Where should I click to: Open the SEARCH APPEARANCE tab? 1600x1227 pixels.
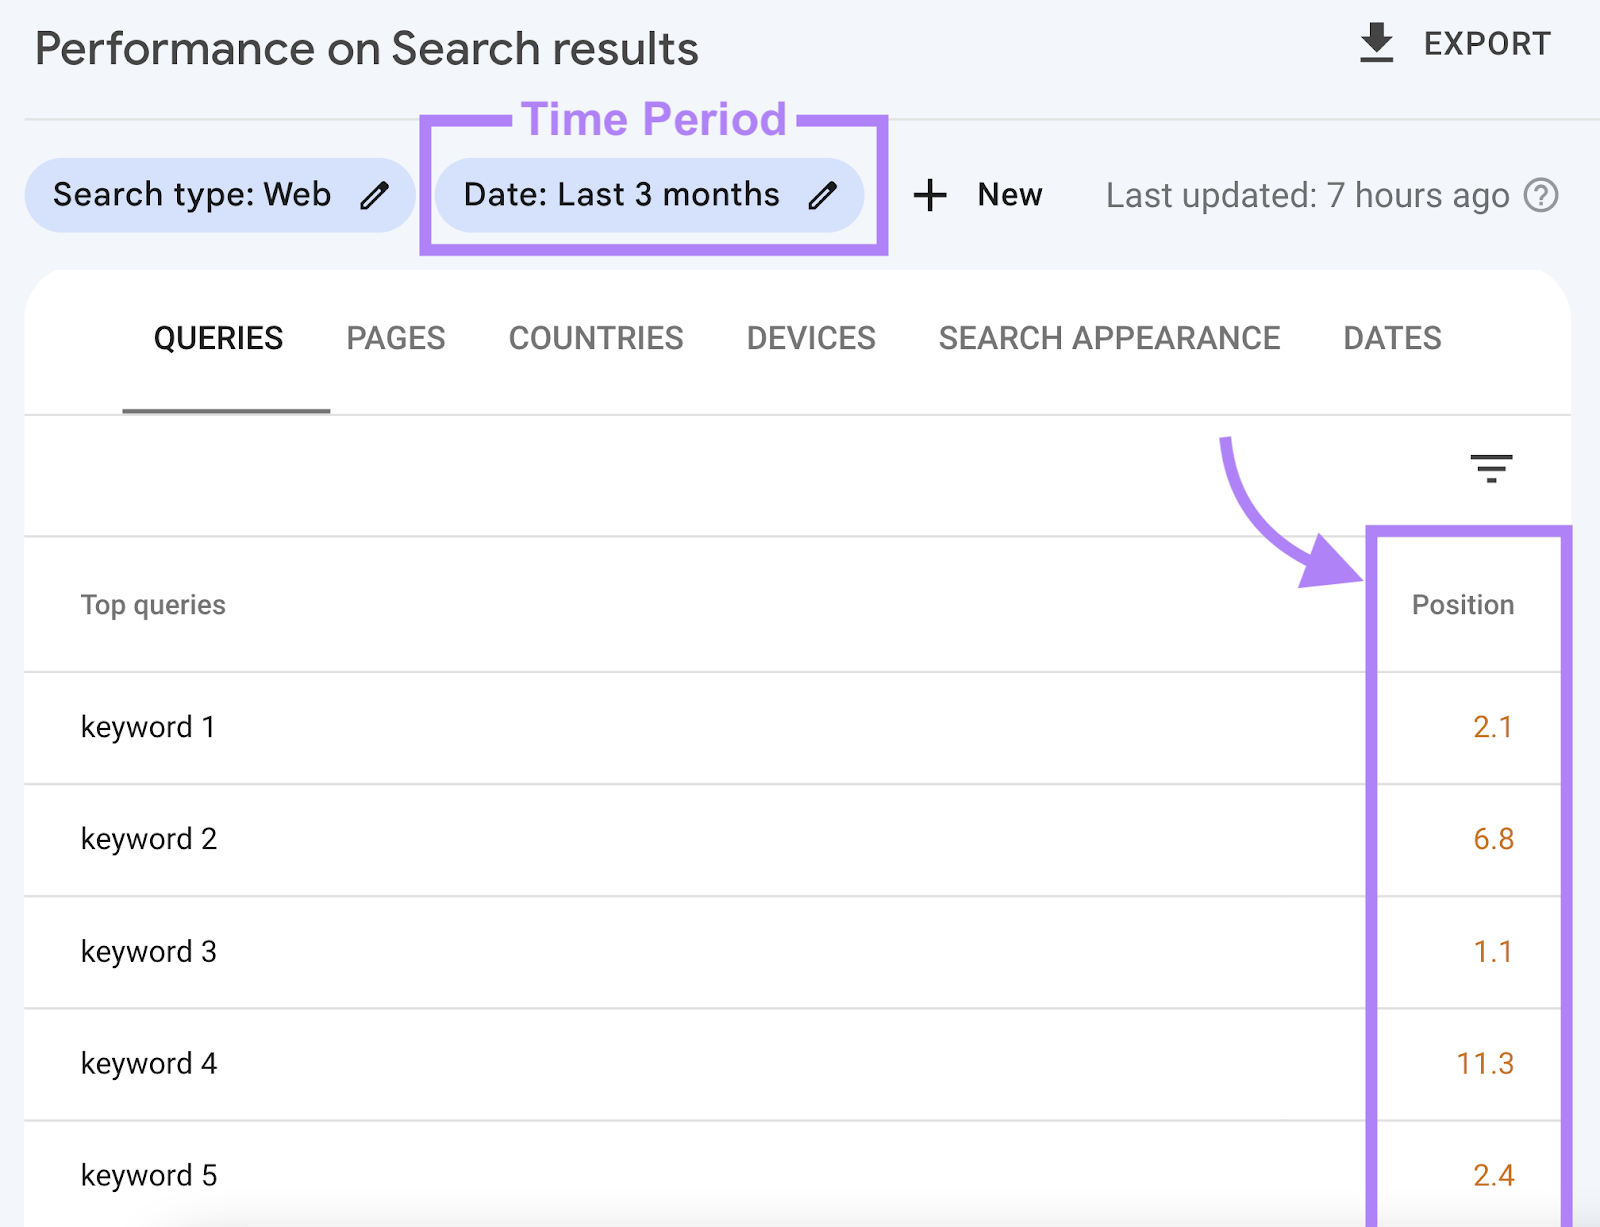click(1109, 338)
